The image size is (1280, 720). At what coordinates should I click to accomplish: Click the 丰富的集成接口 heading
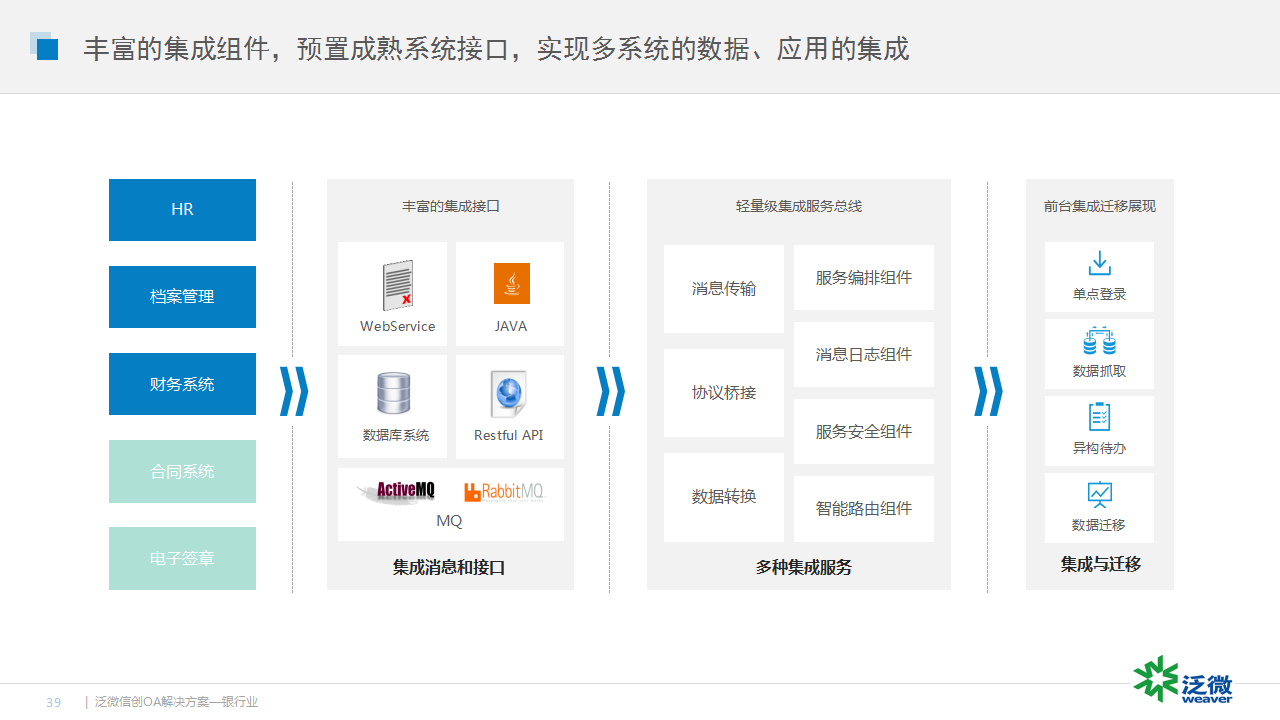[x=451, y=206]
